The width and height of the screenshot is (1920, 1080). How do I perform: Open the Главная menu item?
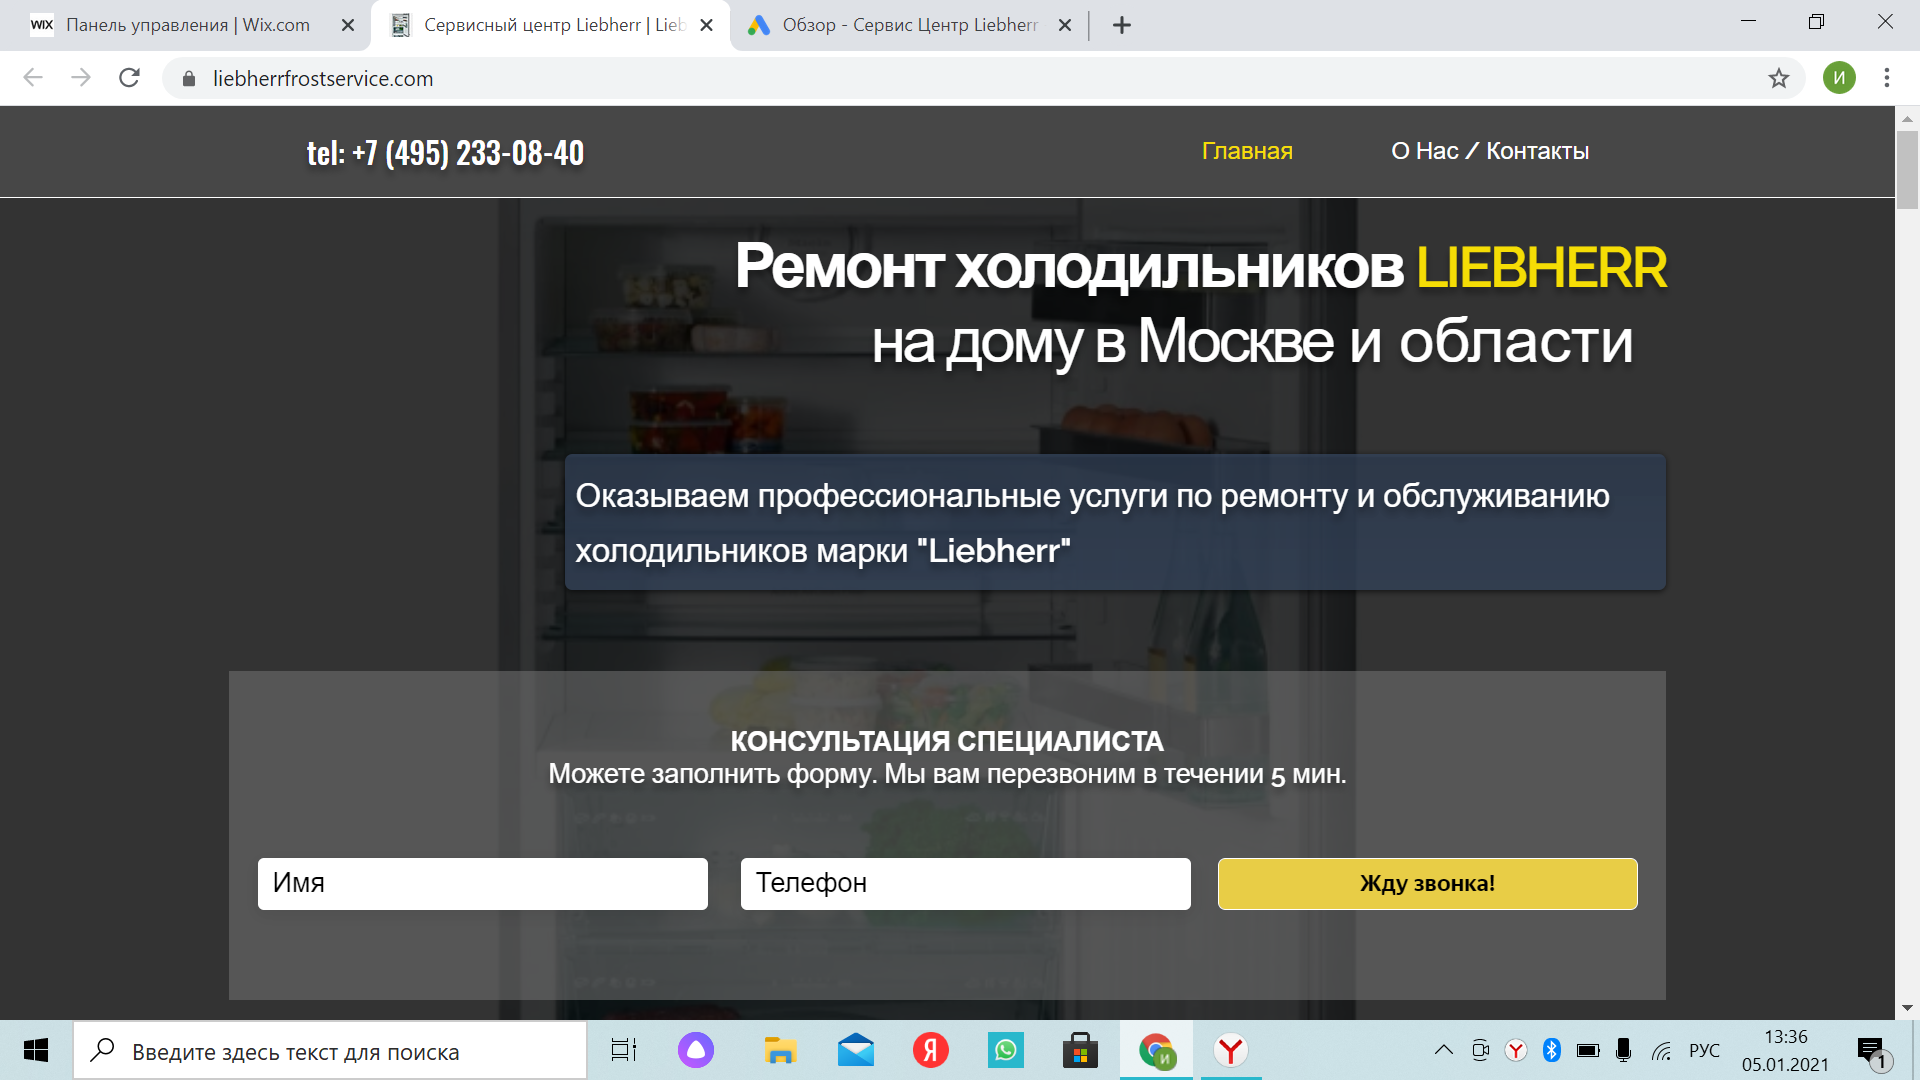point(1247,151)
